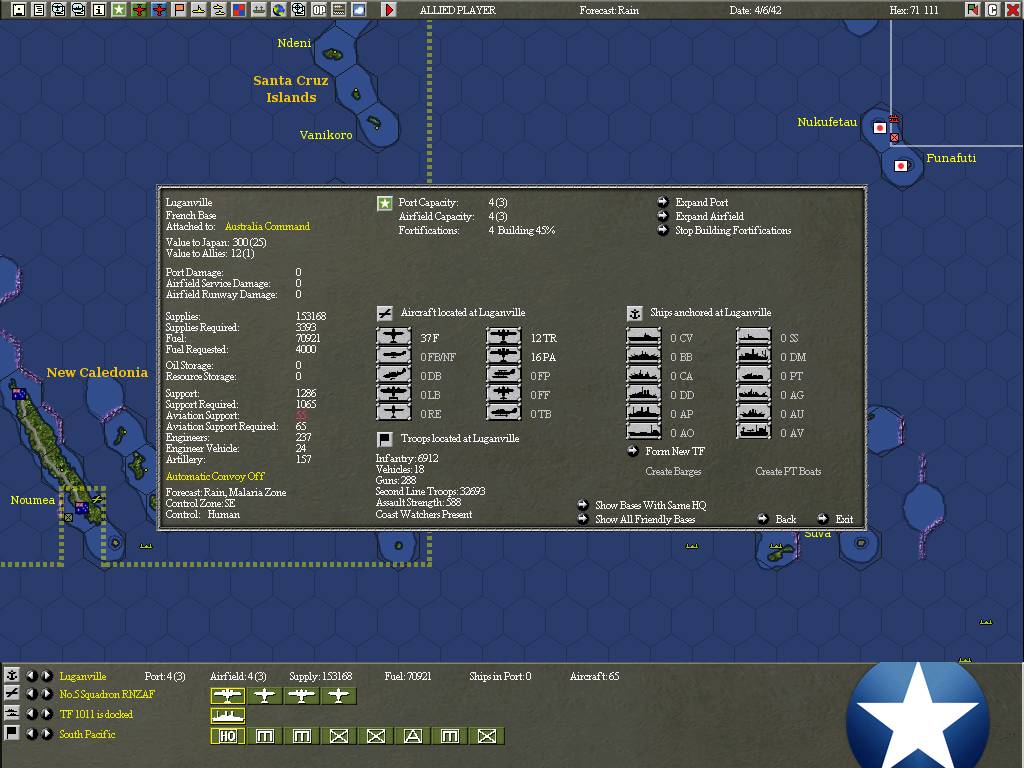This screenshot has height=768, width=1024.
Task: Click previous arrow in No.5 Squadron RNZAF row
Action: pyautogui.click(x=31, y=695)
